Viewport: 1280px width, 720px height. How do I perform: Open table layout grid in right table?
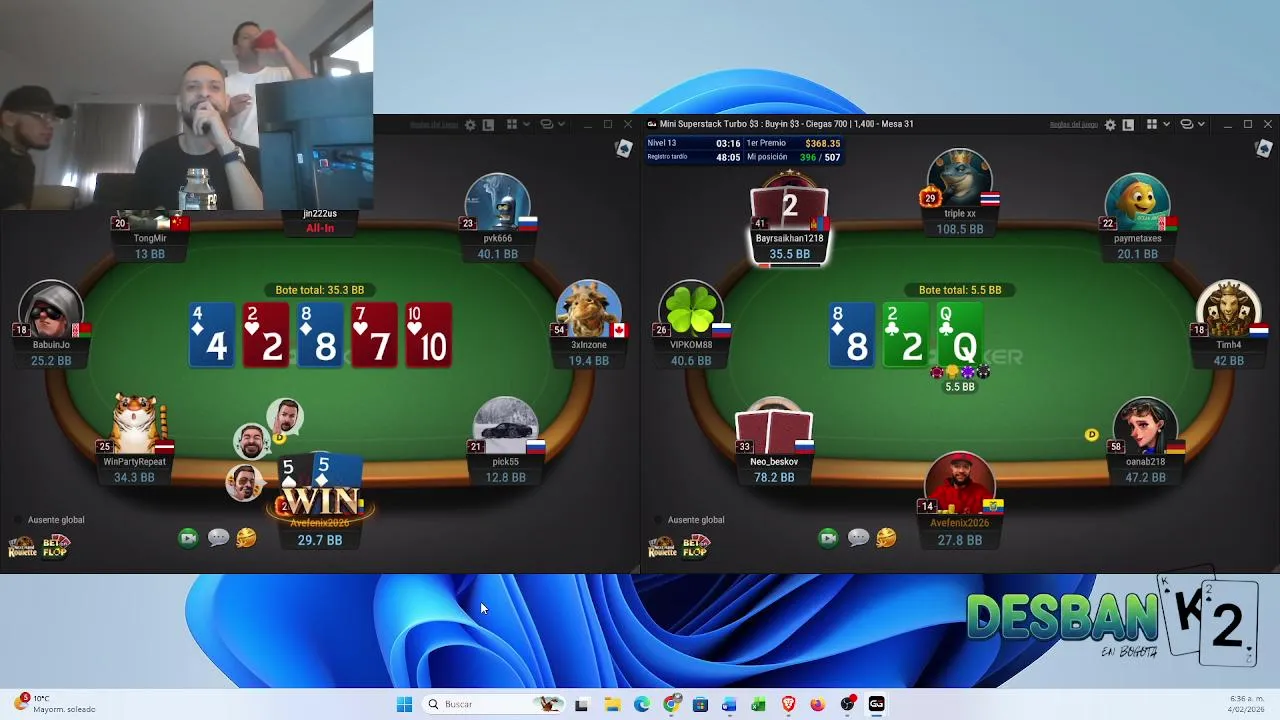point(1152,125)
